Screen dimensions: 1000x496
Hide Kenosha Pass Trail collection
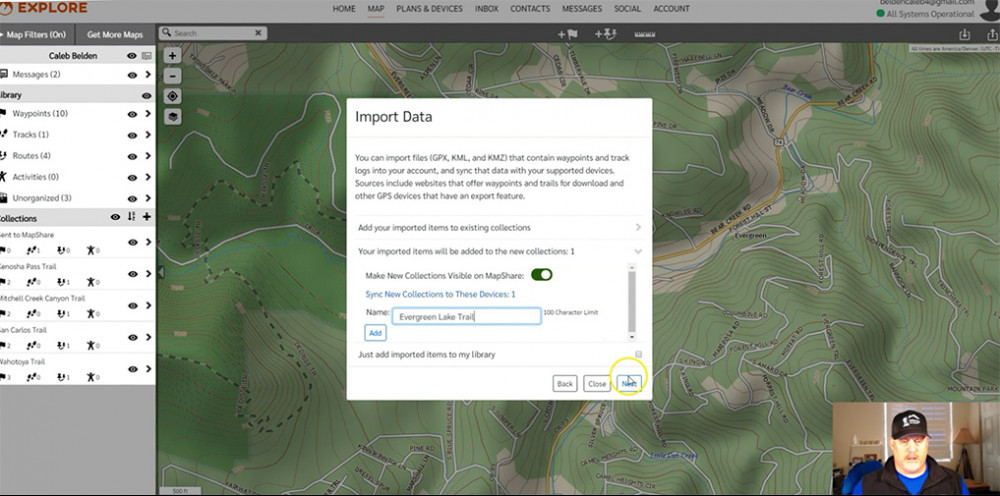click(x=132, y=274)
